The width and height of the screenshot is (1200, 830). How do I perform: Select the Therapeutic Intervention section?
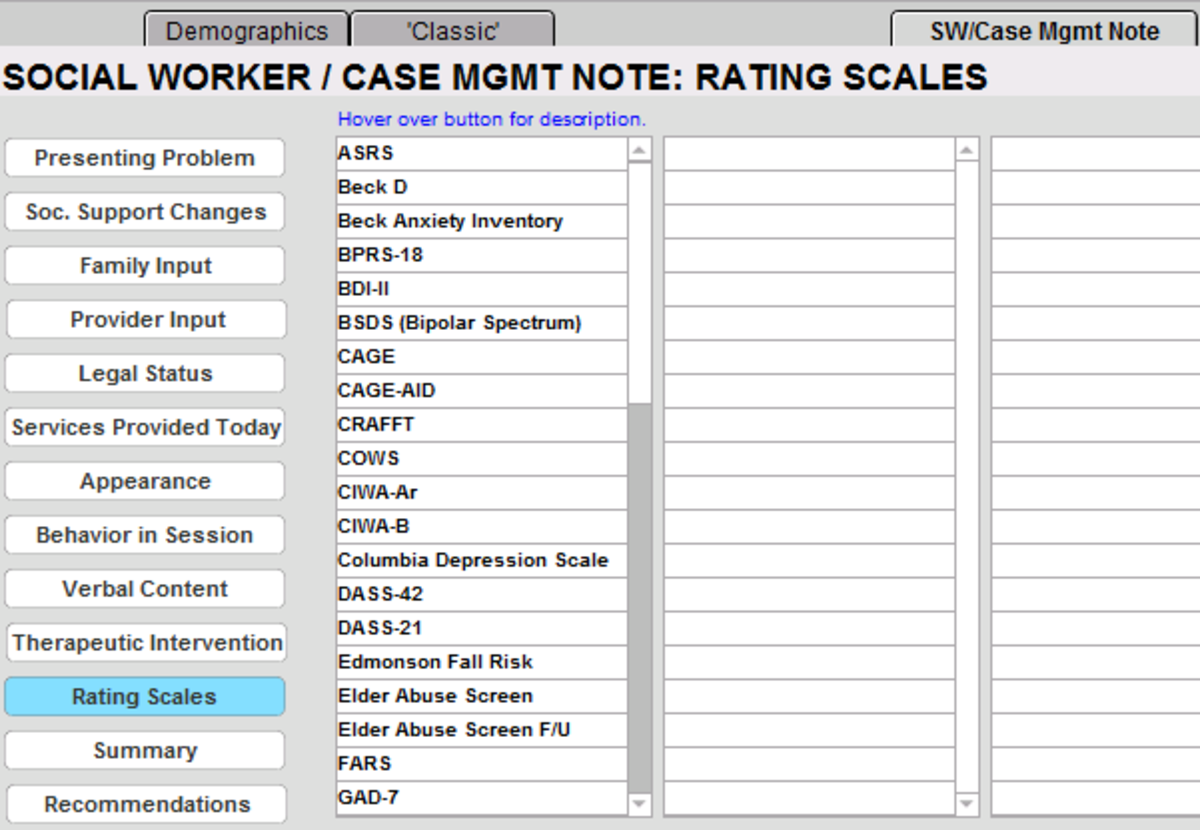click(146, 642)
